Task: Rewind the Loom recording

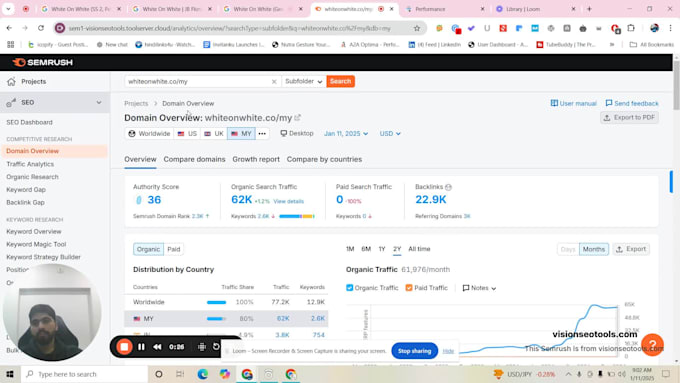Action: (x=157, y=347)
